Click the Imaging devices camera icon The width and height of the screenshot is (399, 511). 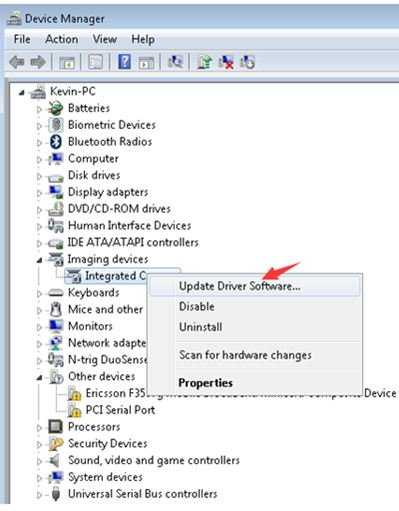[55, 259]
